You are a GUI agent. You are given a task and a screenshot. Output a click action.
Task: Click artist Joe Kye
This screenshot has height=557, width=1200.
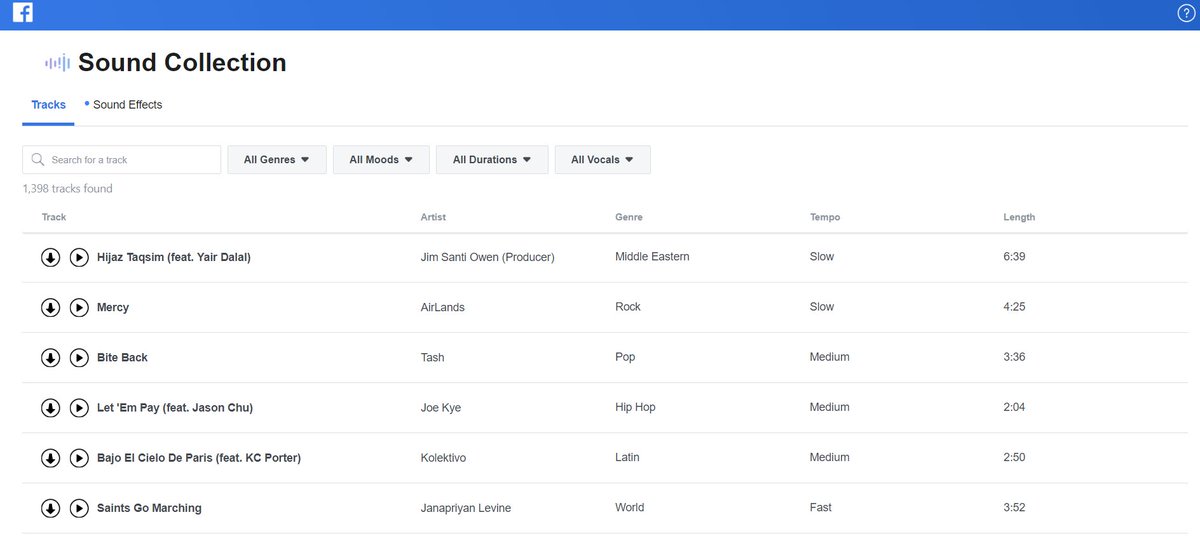(x=441, y=407)
